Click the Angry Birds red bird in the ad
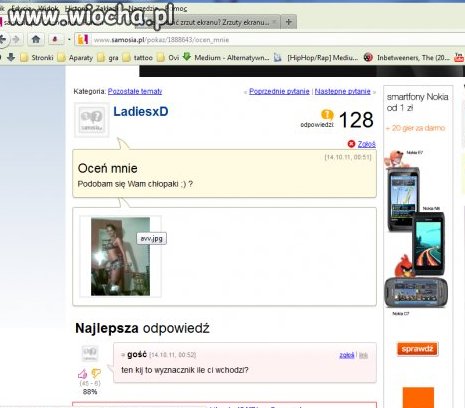The height and width of the screenshot is (408, 465). (x=404, y=266)
